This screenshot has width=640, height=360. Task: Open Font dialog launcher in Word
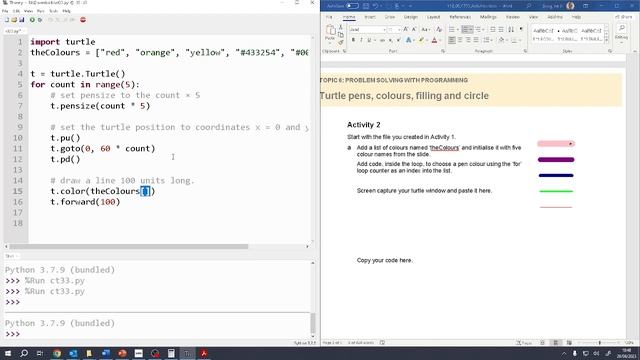point(443,51)
